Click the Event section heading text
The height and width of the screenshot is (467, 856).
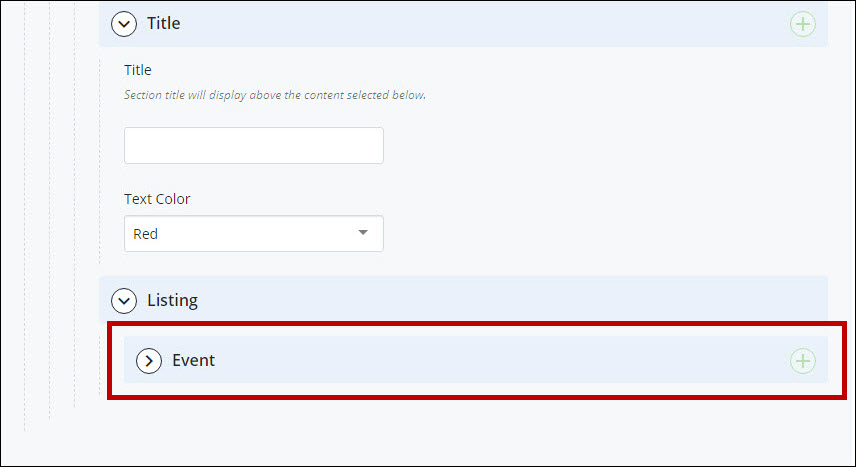click(194, 360)
